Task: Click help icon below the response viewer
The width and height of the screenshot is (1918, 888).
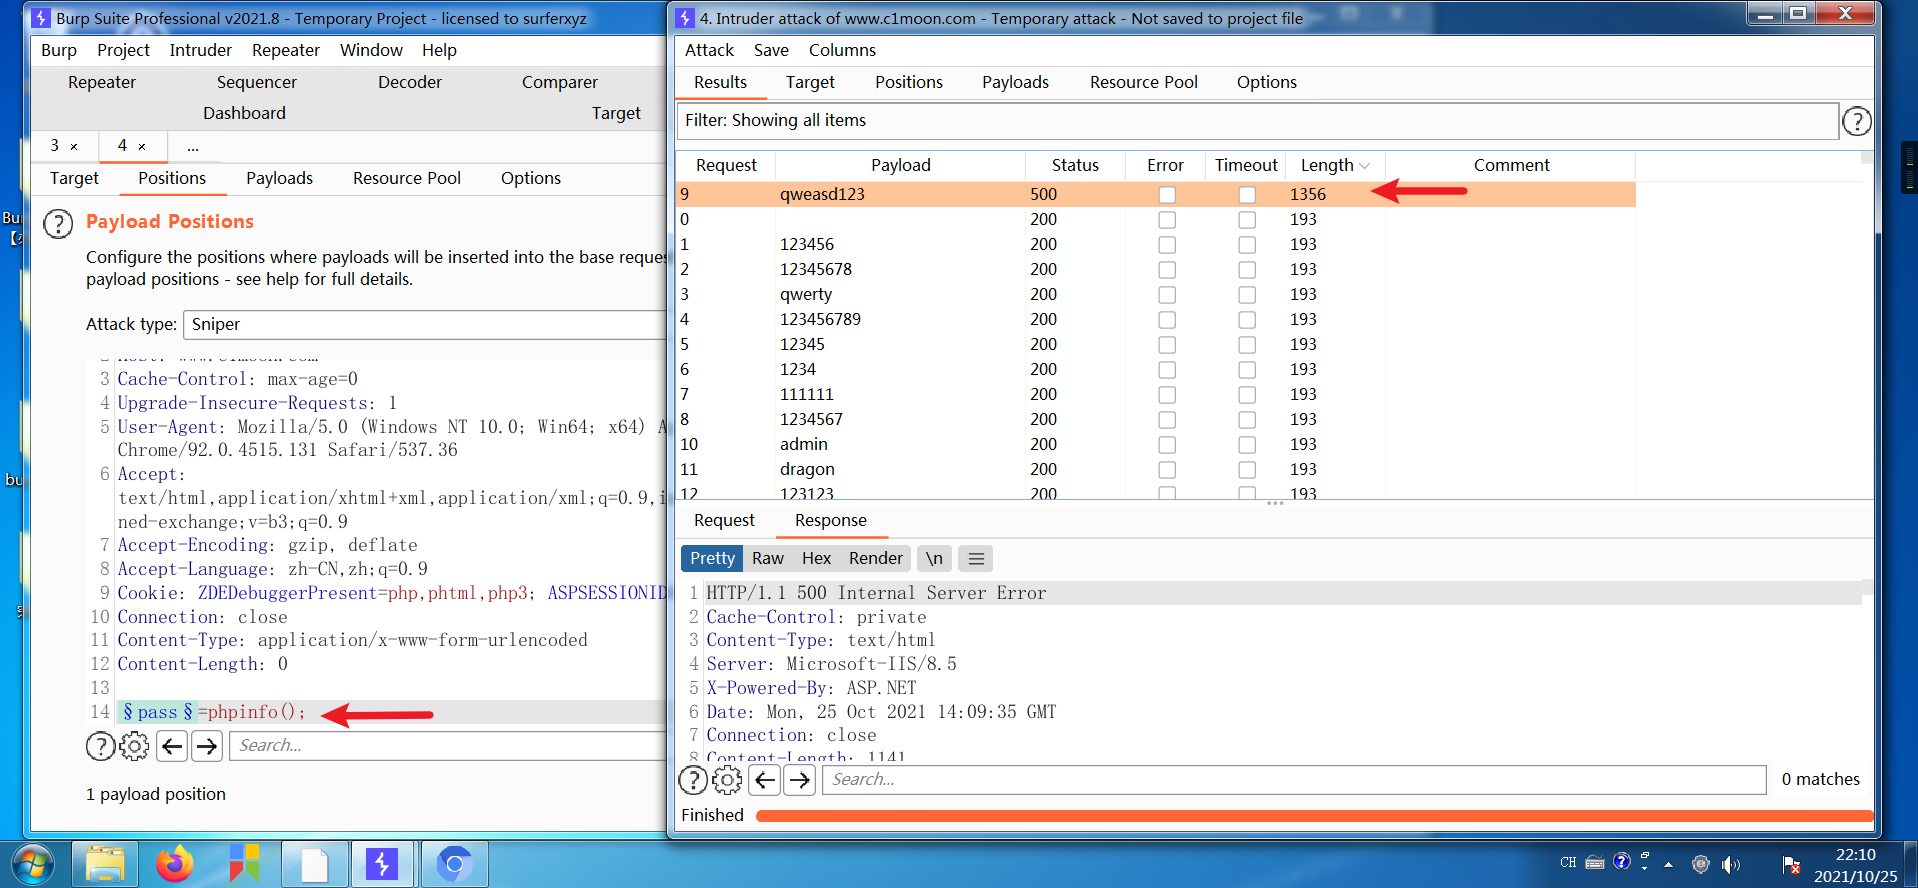Action: 693,780
